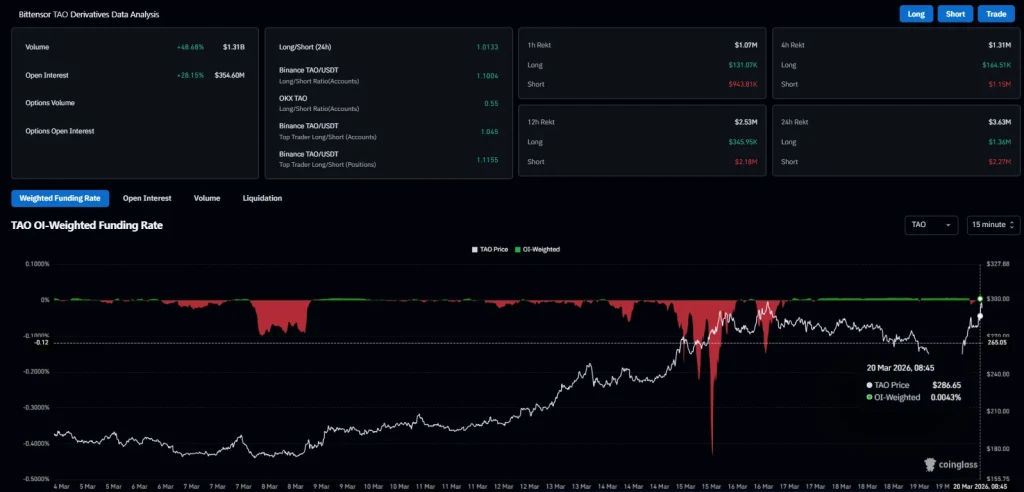Click the 4 Mar label on the time axis

click(63, 487)
